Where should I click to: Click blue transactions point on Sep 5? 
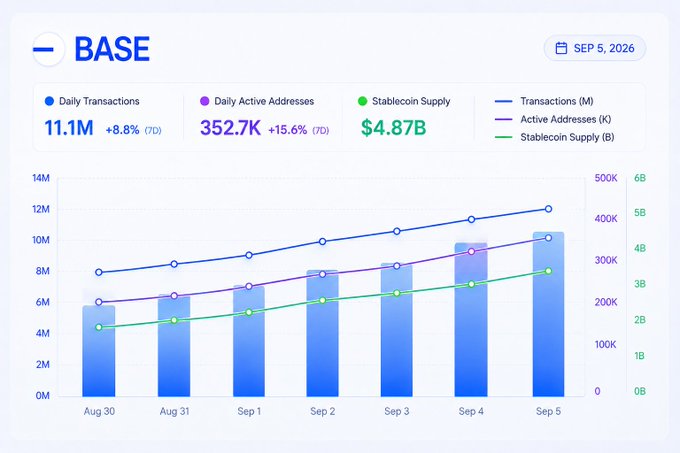(548, 209)
